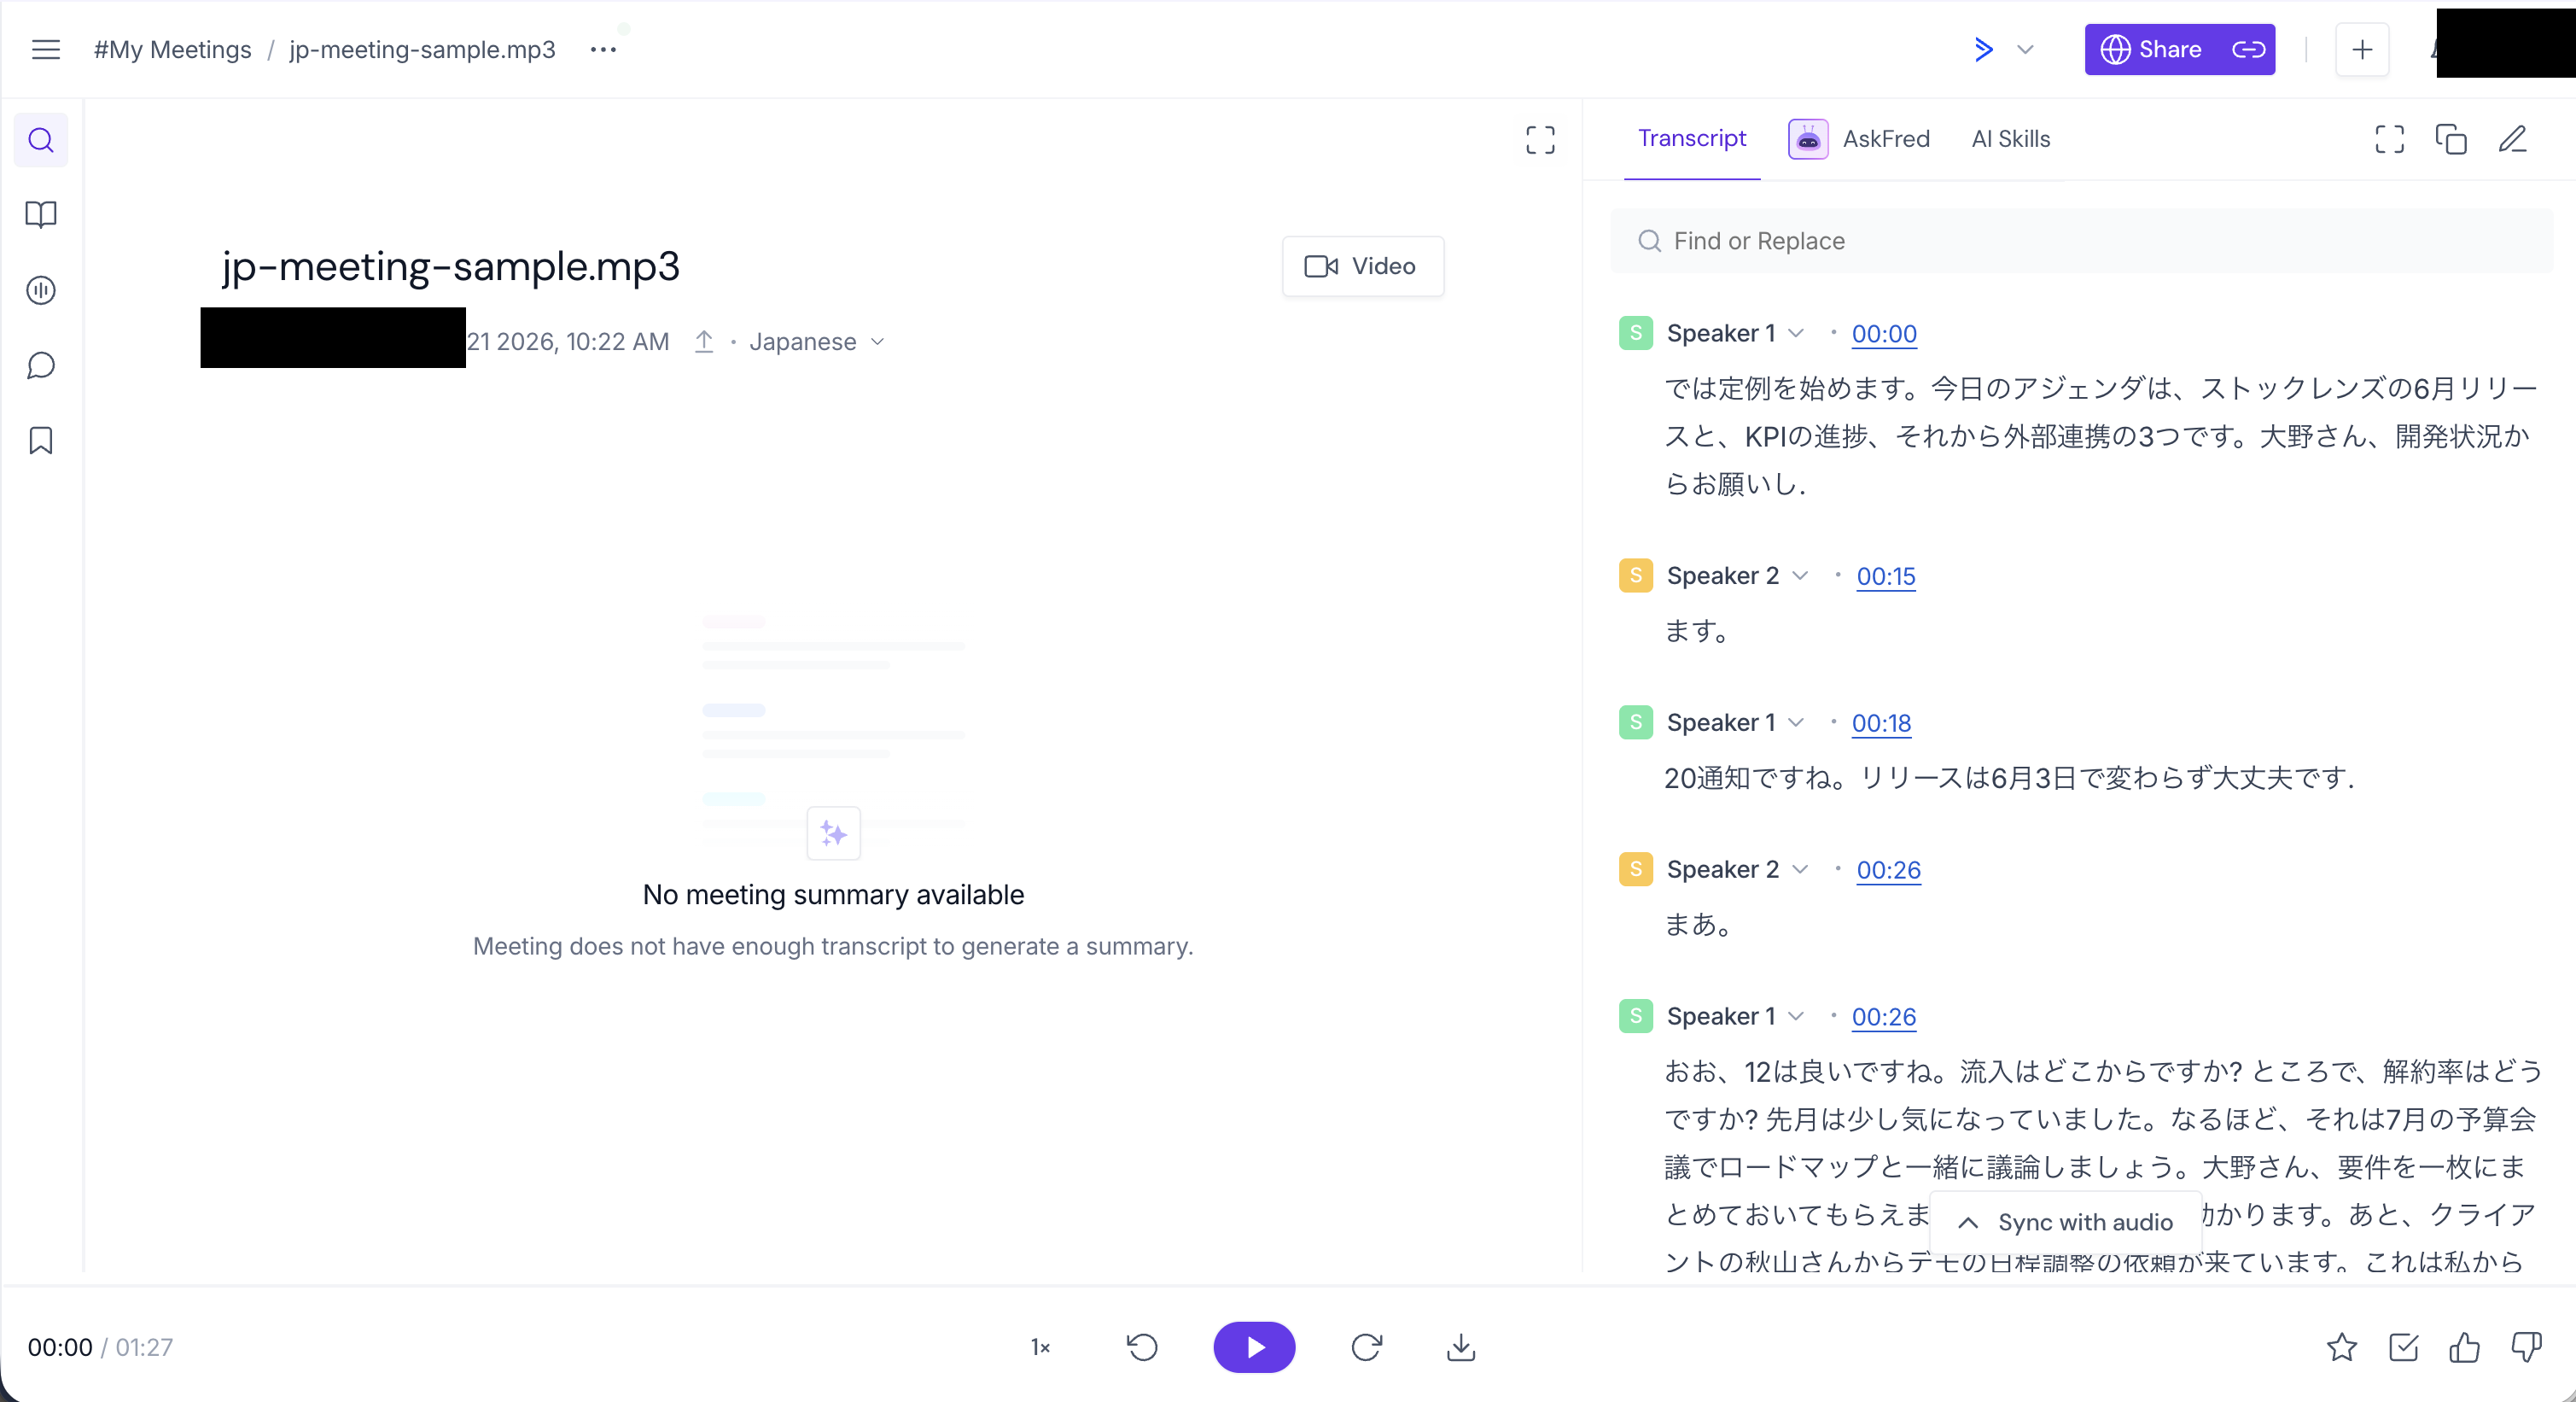Click the AskFred robot icon
This screenshot has height=1402, width=2576.
[x=1808, y=139]
